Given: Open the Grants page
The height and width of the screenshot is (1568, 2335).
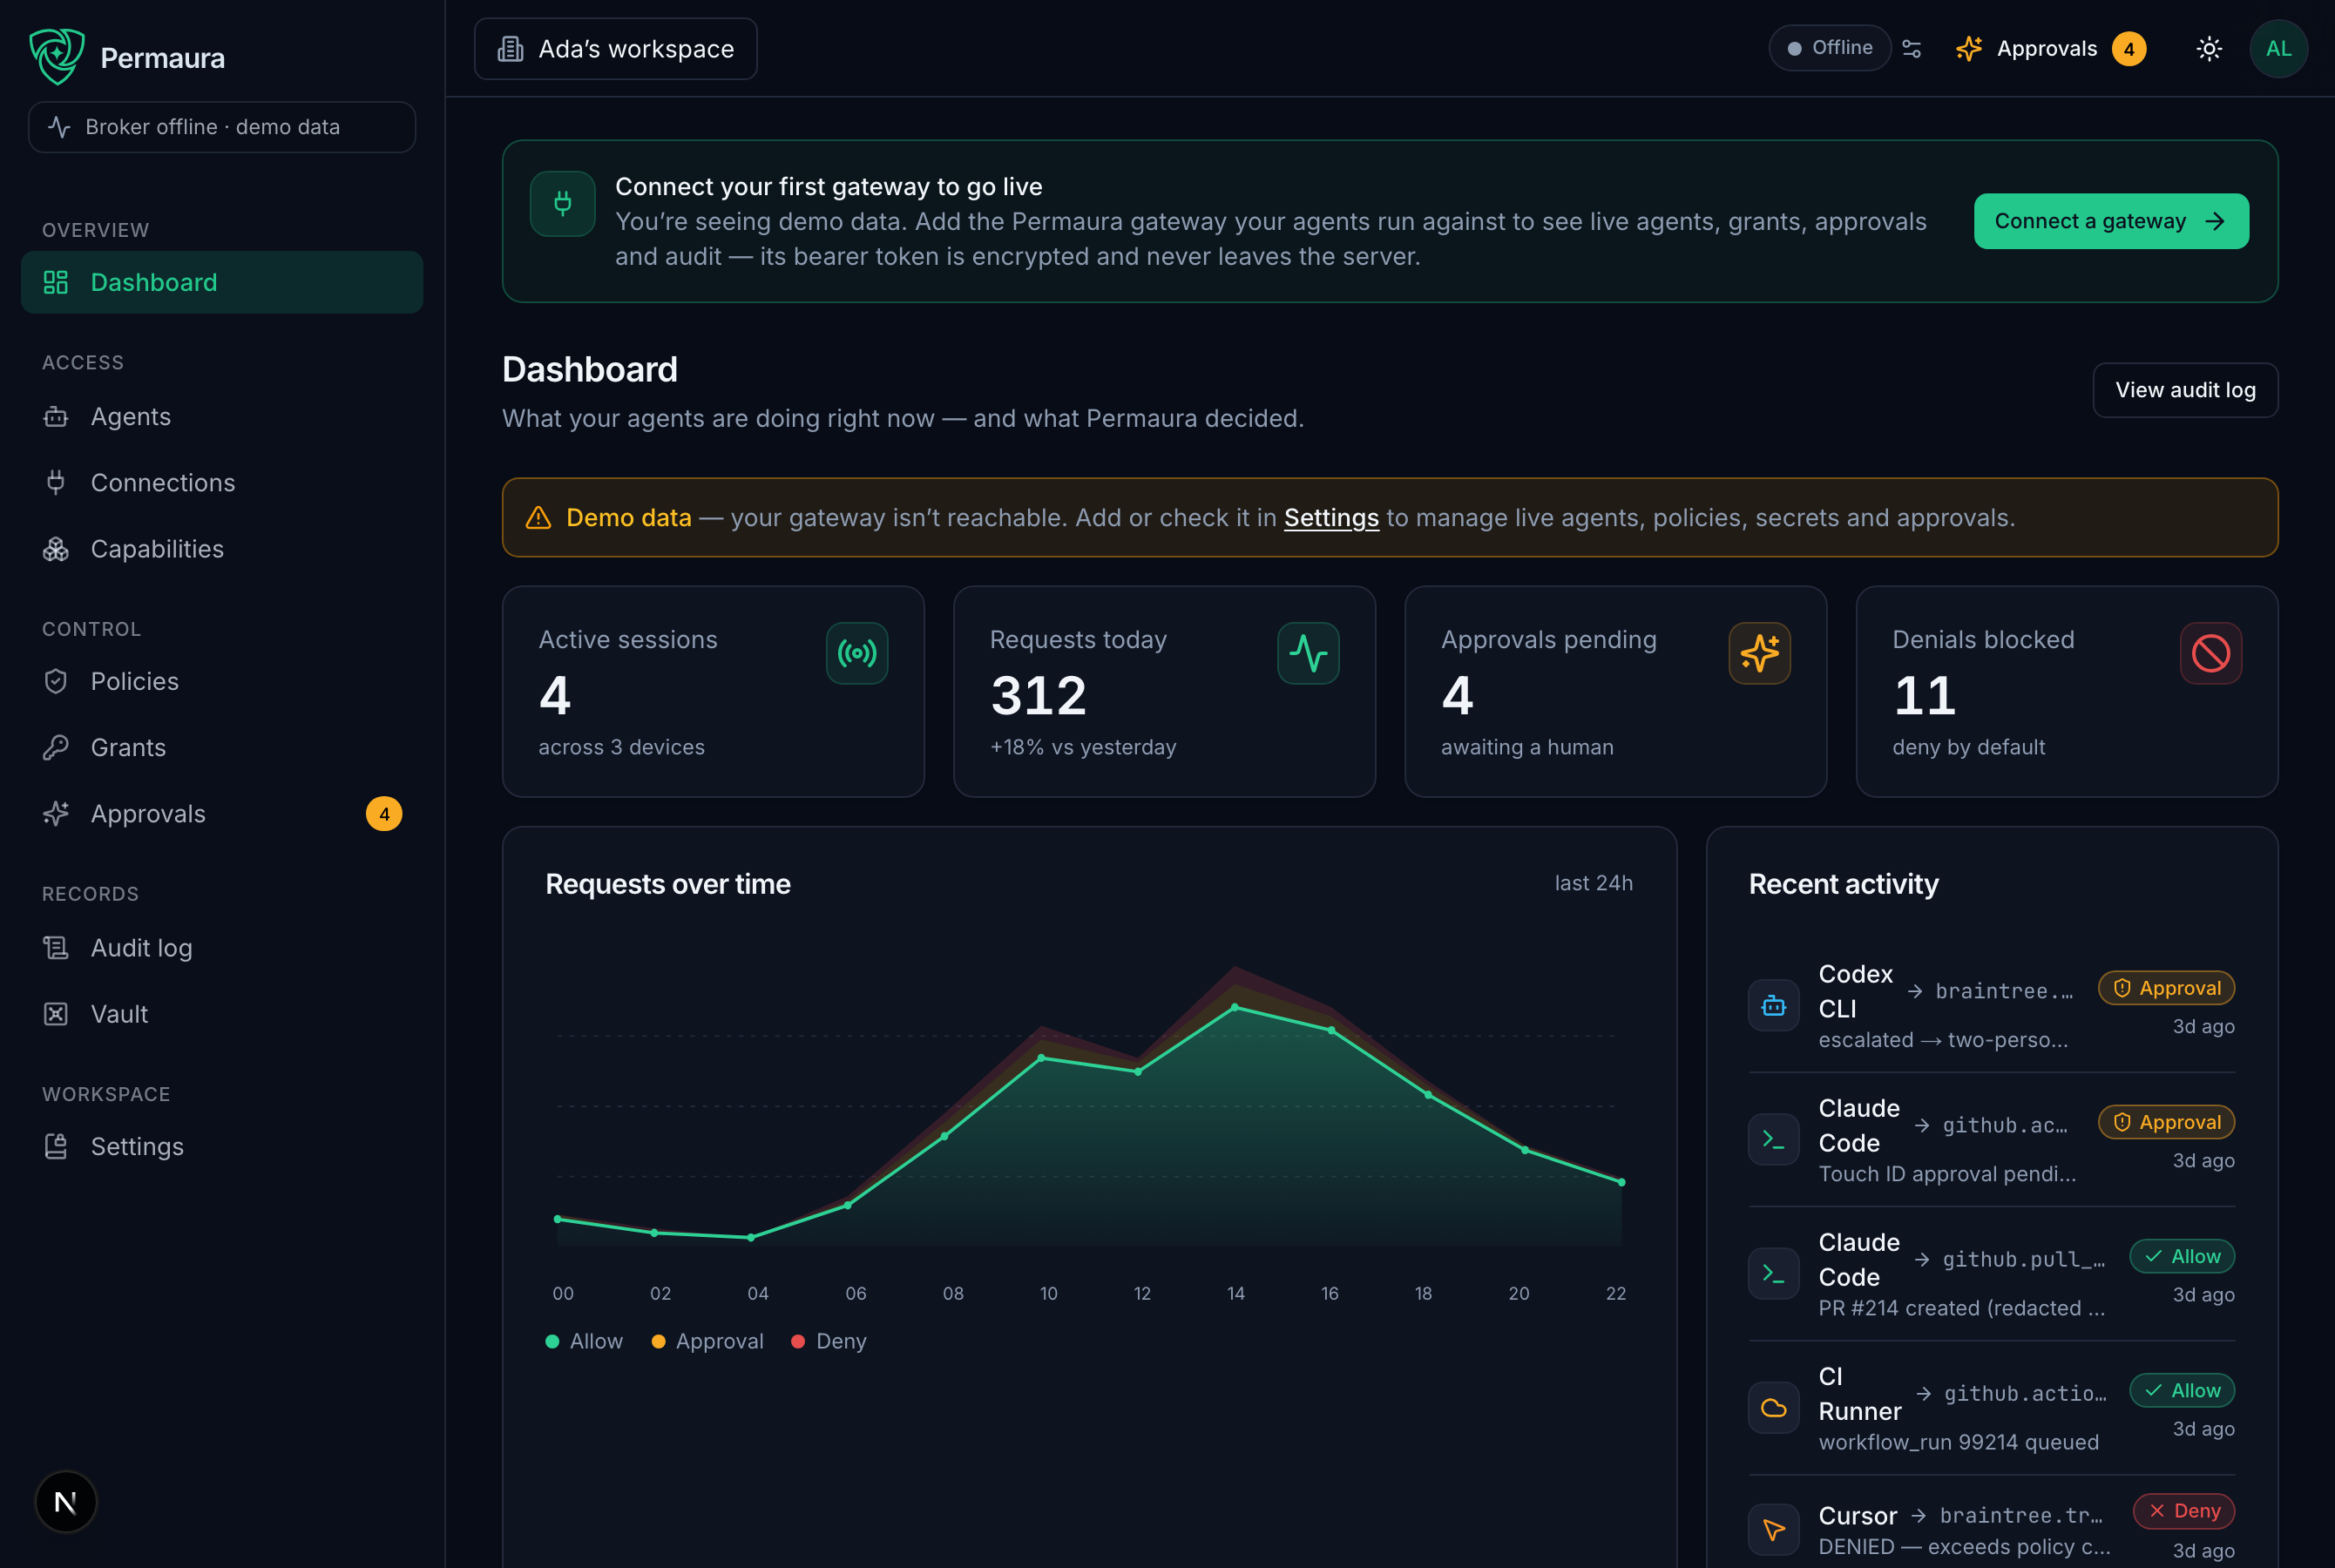Looking at the screenshot, I should point(222,747).
